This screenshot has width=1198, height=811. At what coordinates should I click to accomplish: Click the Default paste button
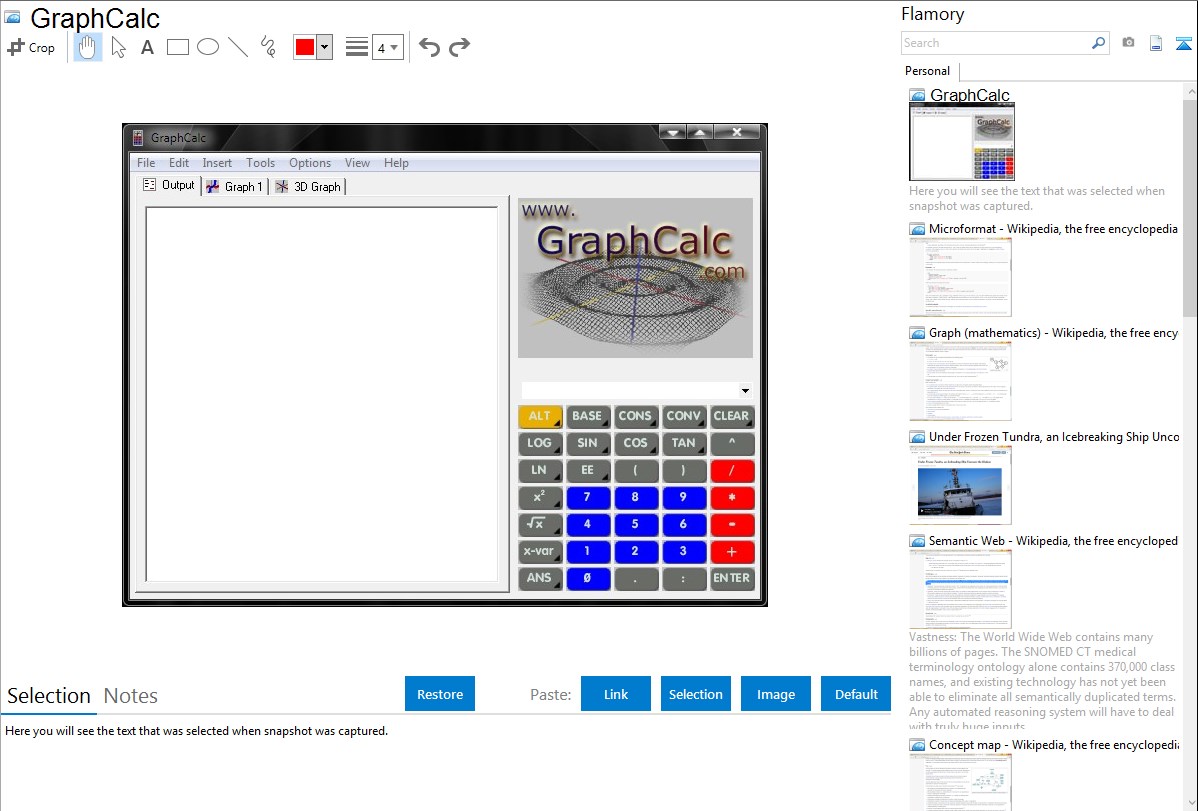click(x=856, y=694)
